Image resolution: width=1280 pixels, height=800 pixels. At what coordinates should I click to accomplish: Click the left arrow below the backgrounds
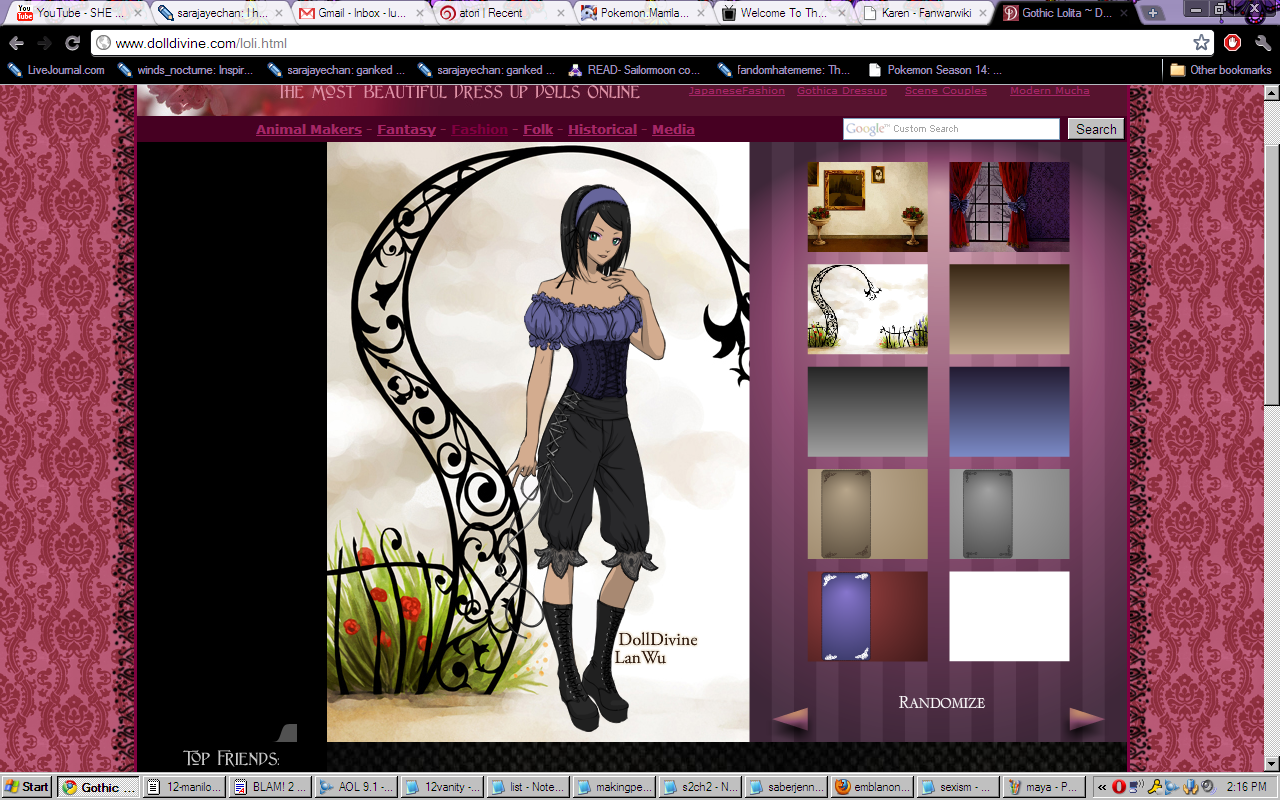coord(790,719)
